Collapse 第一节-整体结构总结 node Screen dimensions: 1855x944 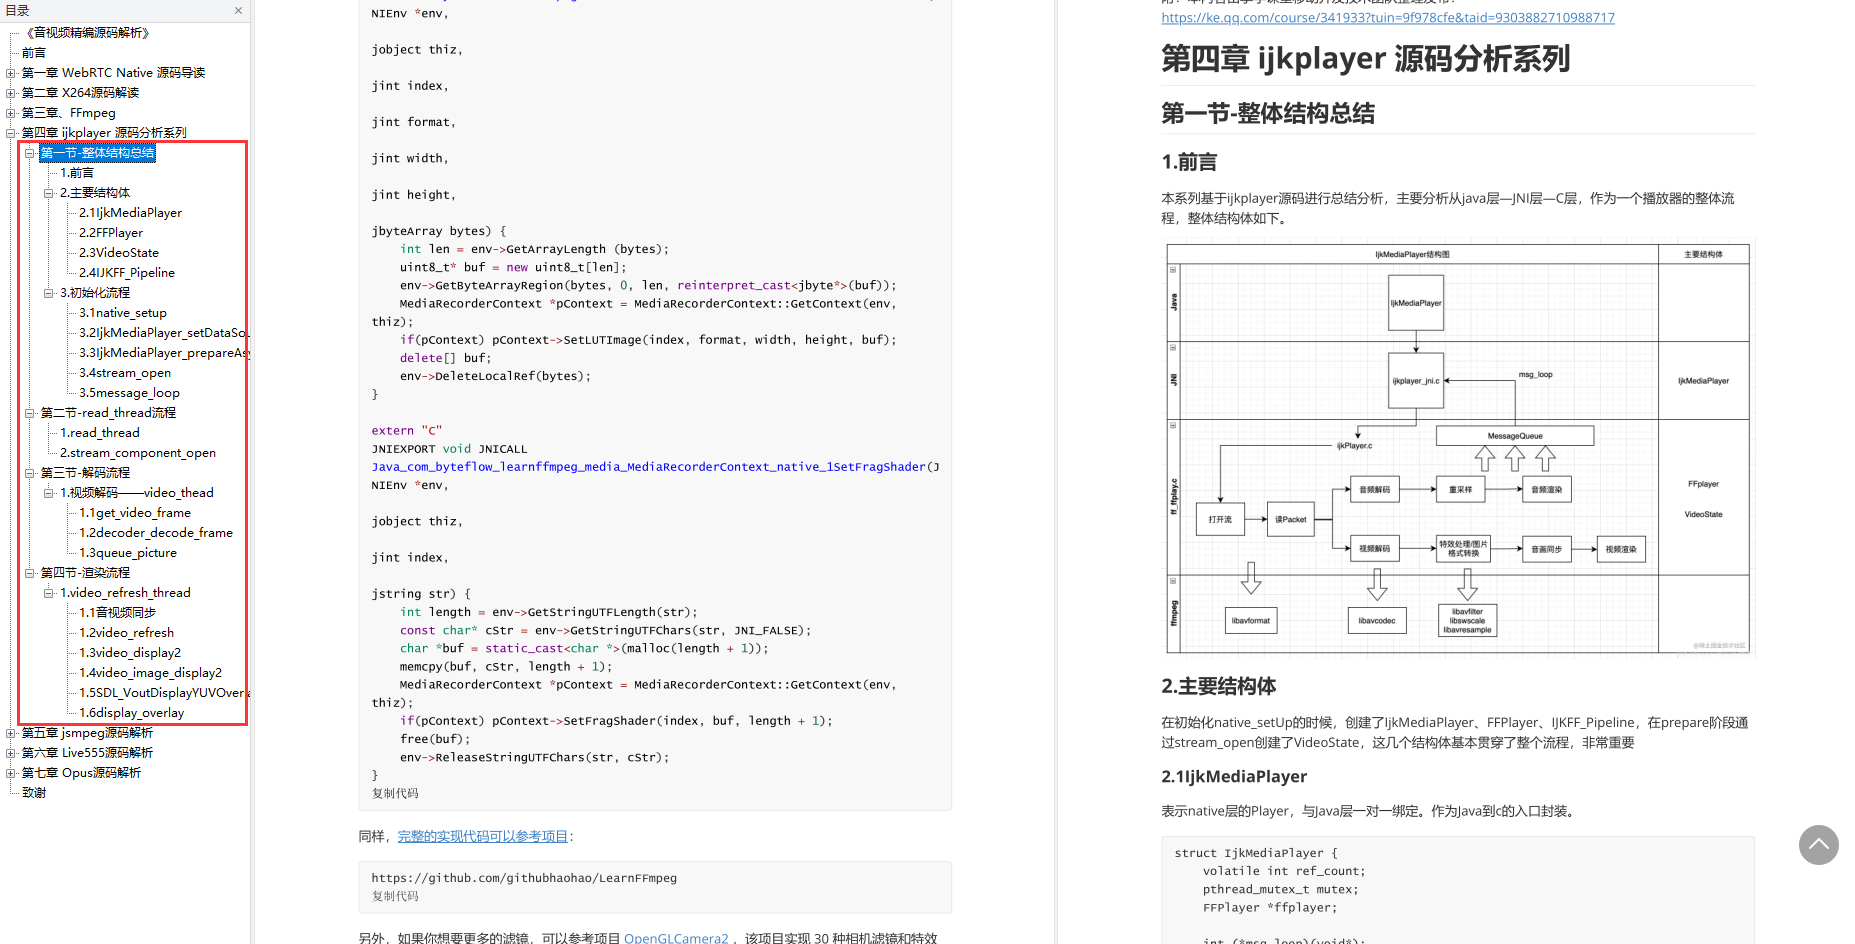click(30, 153)
